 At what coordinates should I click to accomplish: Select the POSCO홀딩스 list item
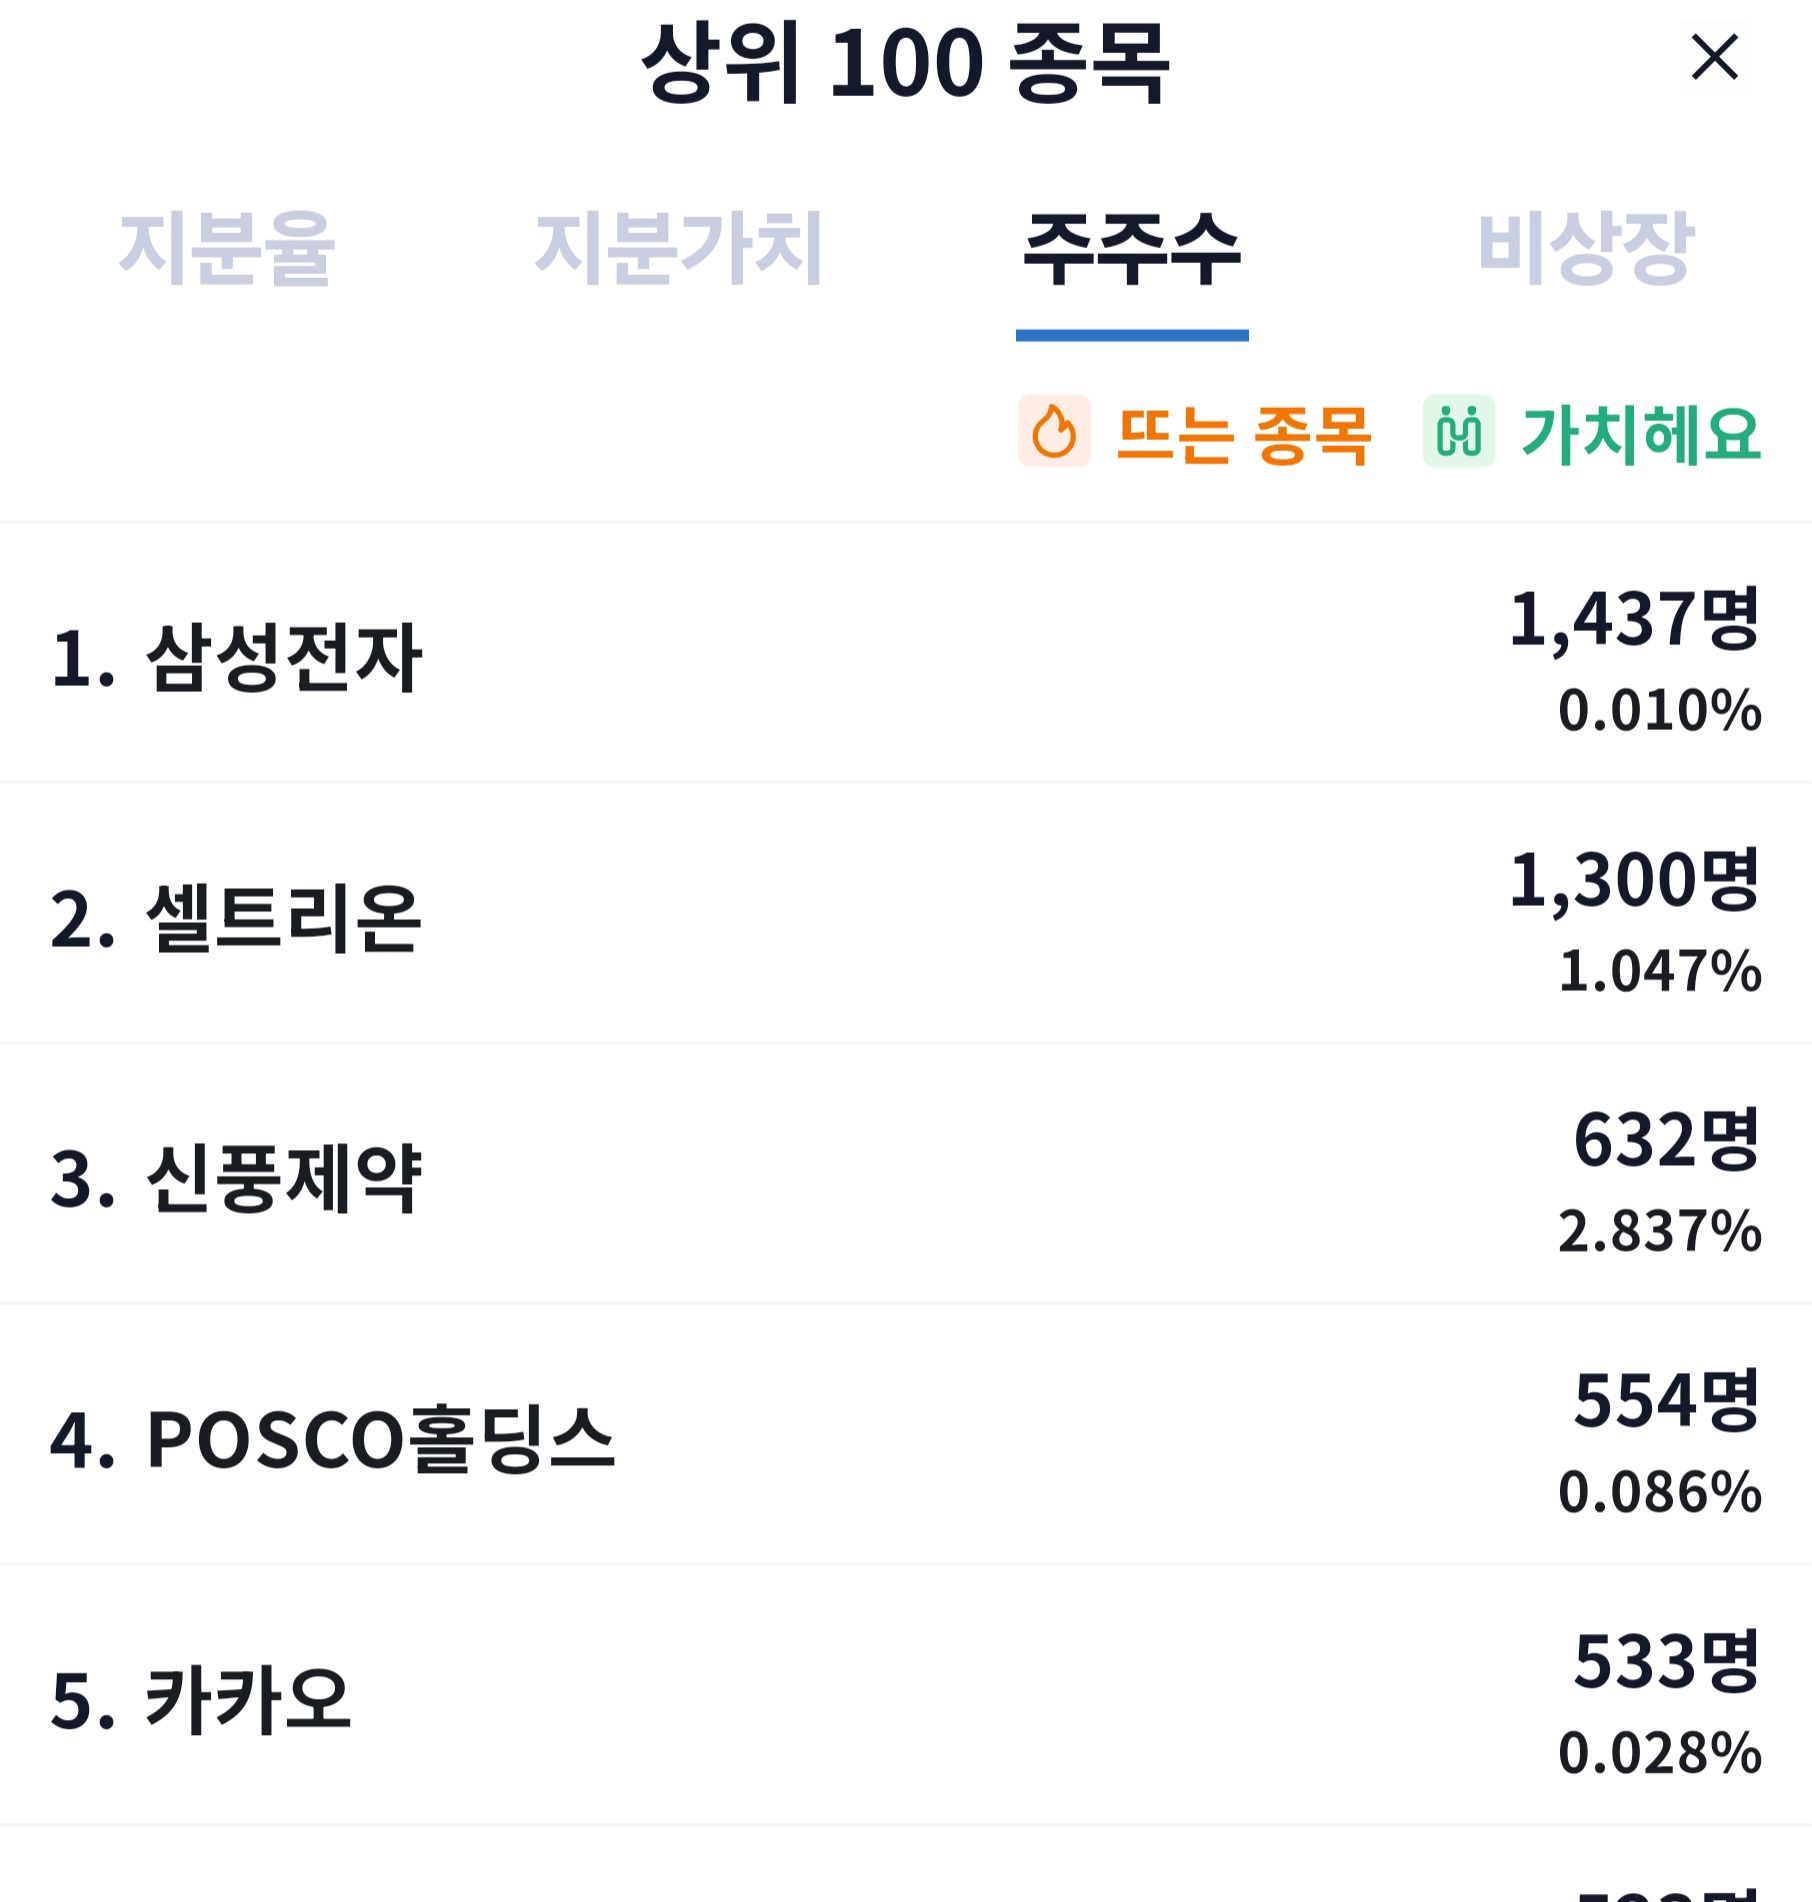pos(906,1436)
